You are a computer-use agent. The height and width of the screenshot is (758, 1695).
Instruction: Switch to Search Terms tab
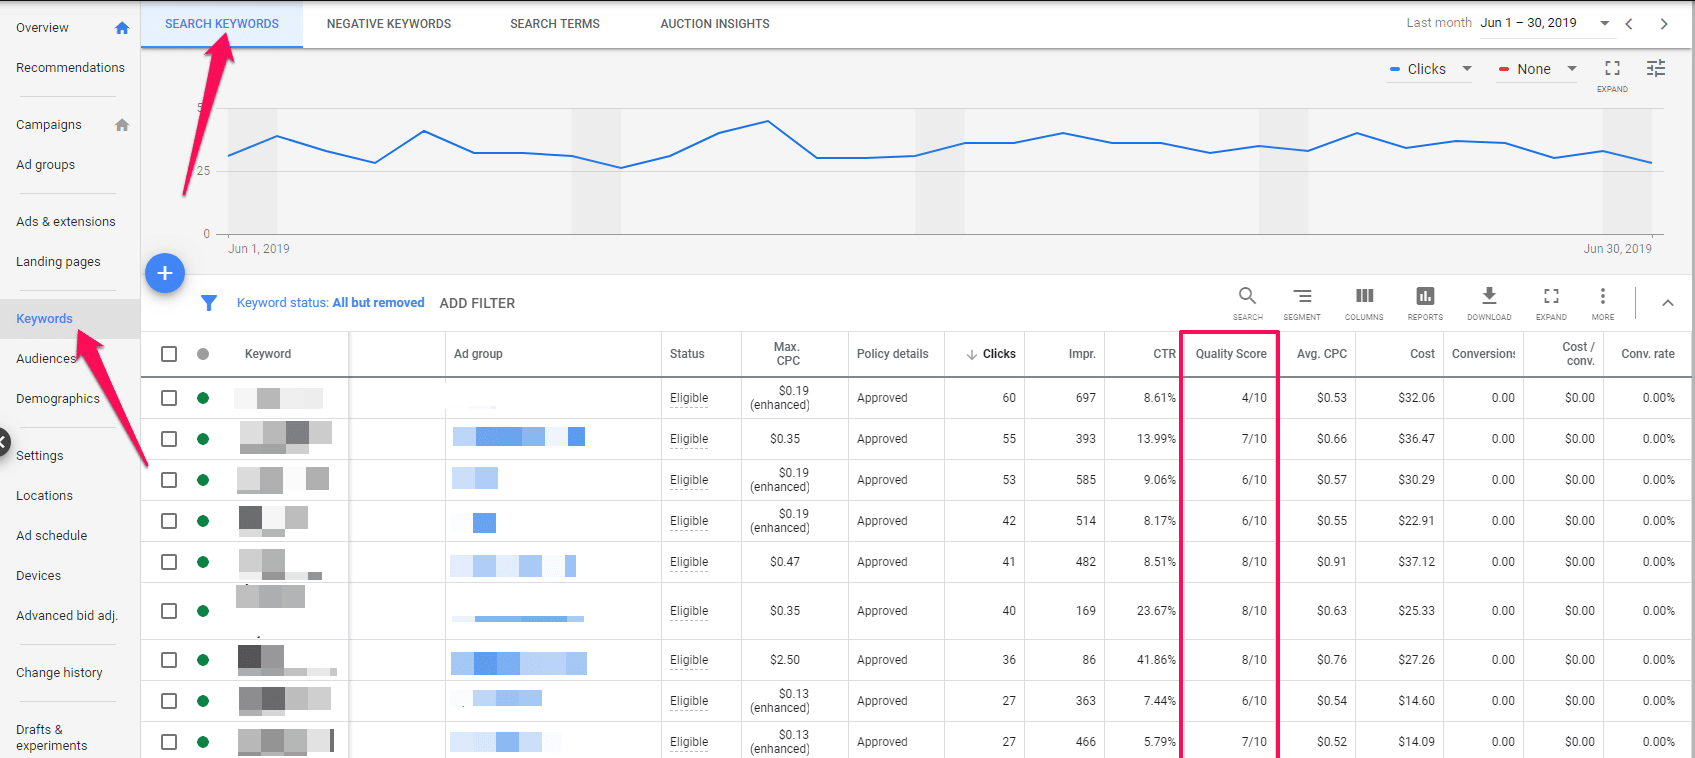(555, 24)
